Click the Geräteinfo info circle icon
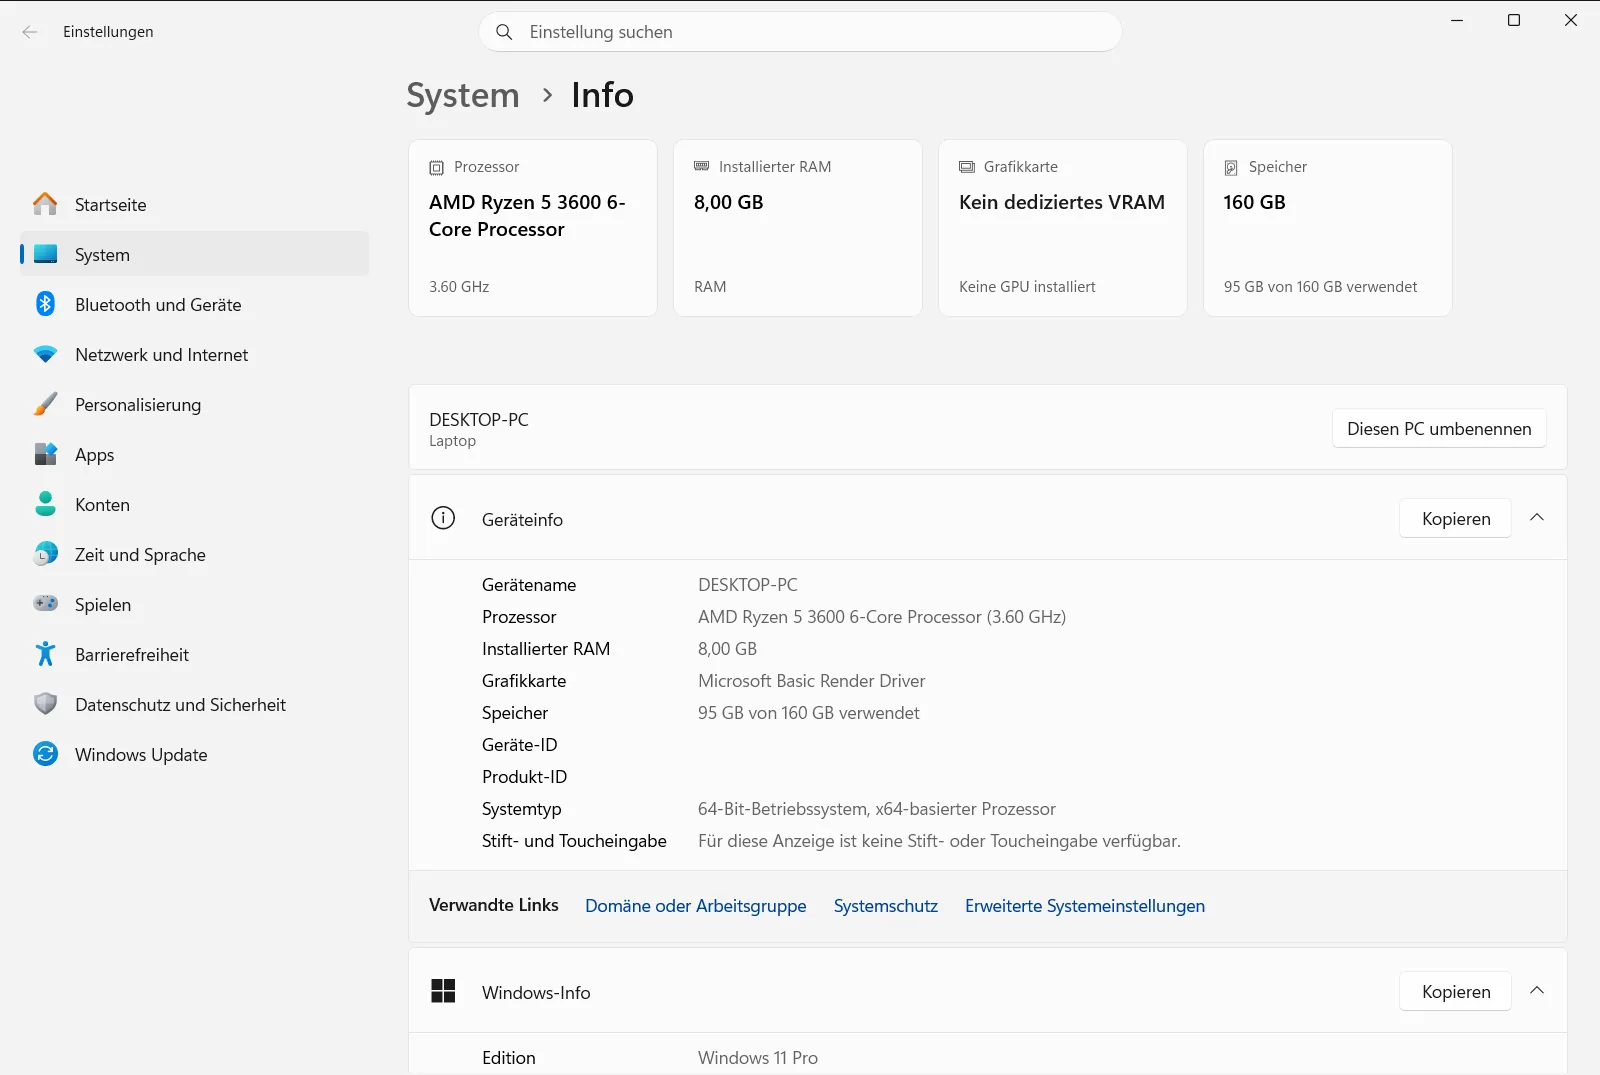 pyautogui.click(x=443, y=518)
